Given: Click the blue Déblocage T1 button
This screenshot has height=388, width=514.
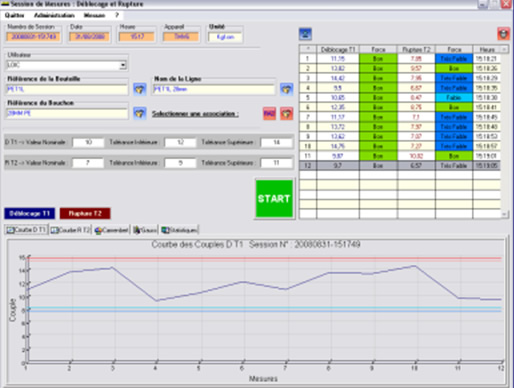Looking at the screenshot, I should click(30, 214).
